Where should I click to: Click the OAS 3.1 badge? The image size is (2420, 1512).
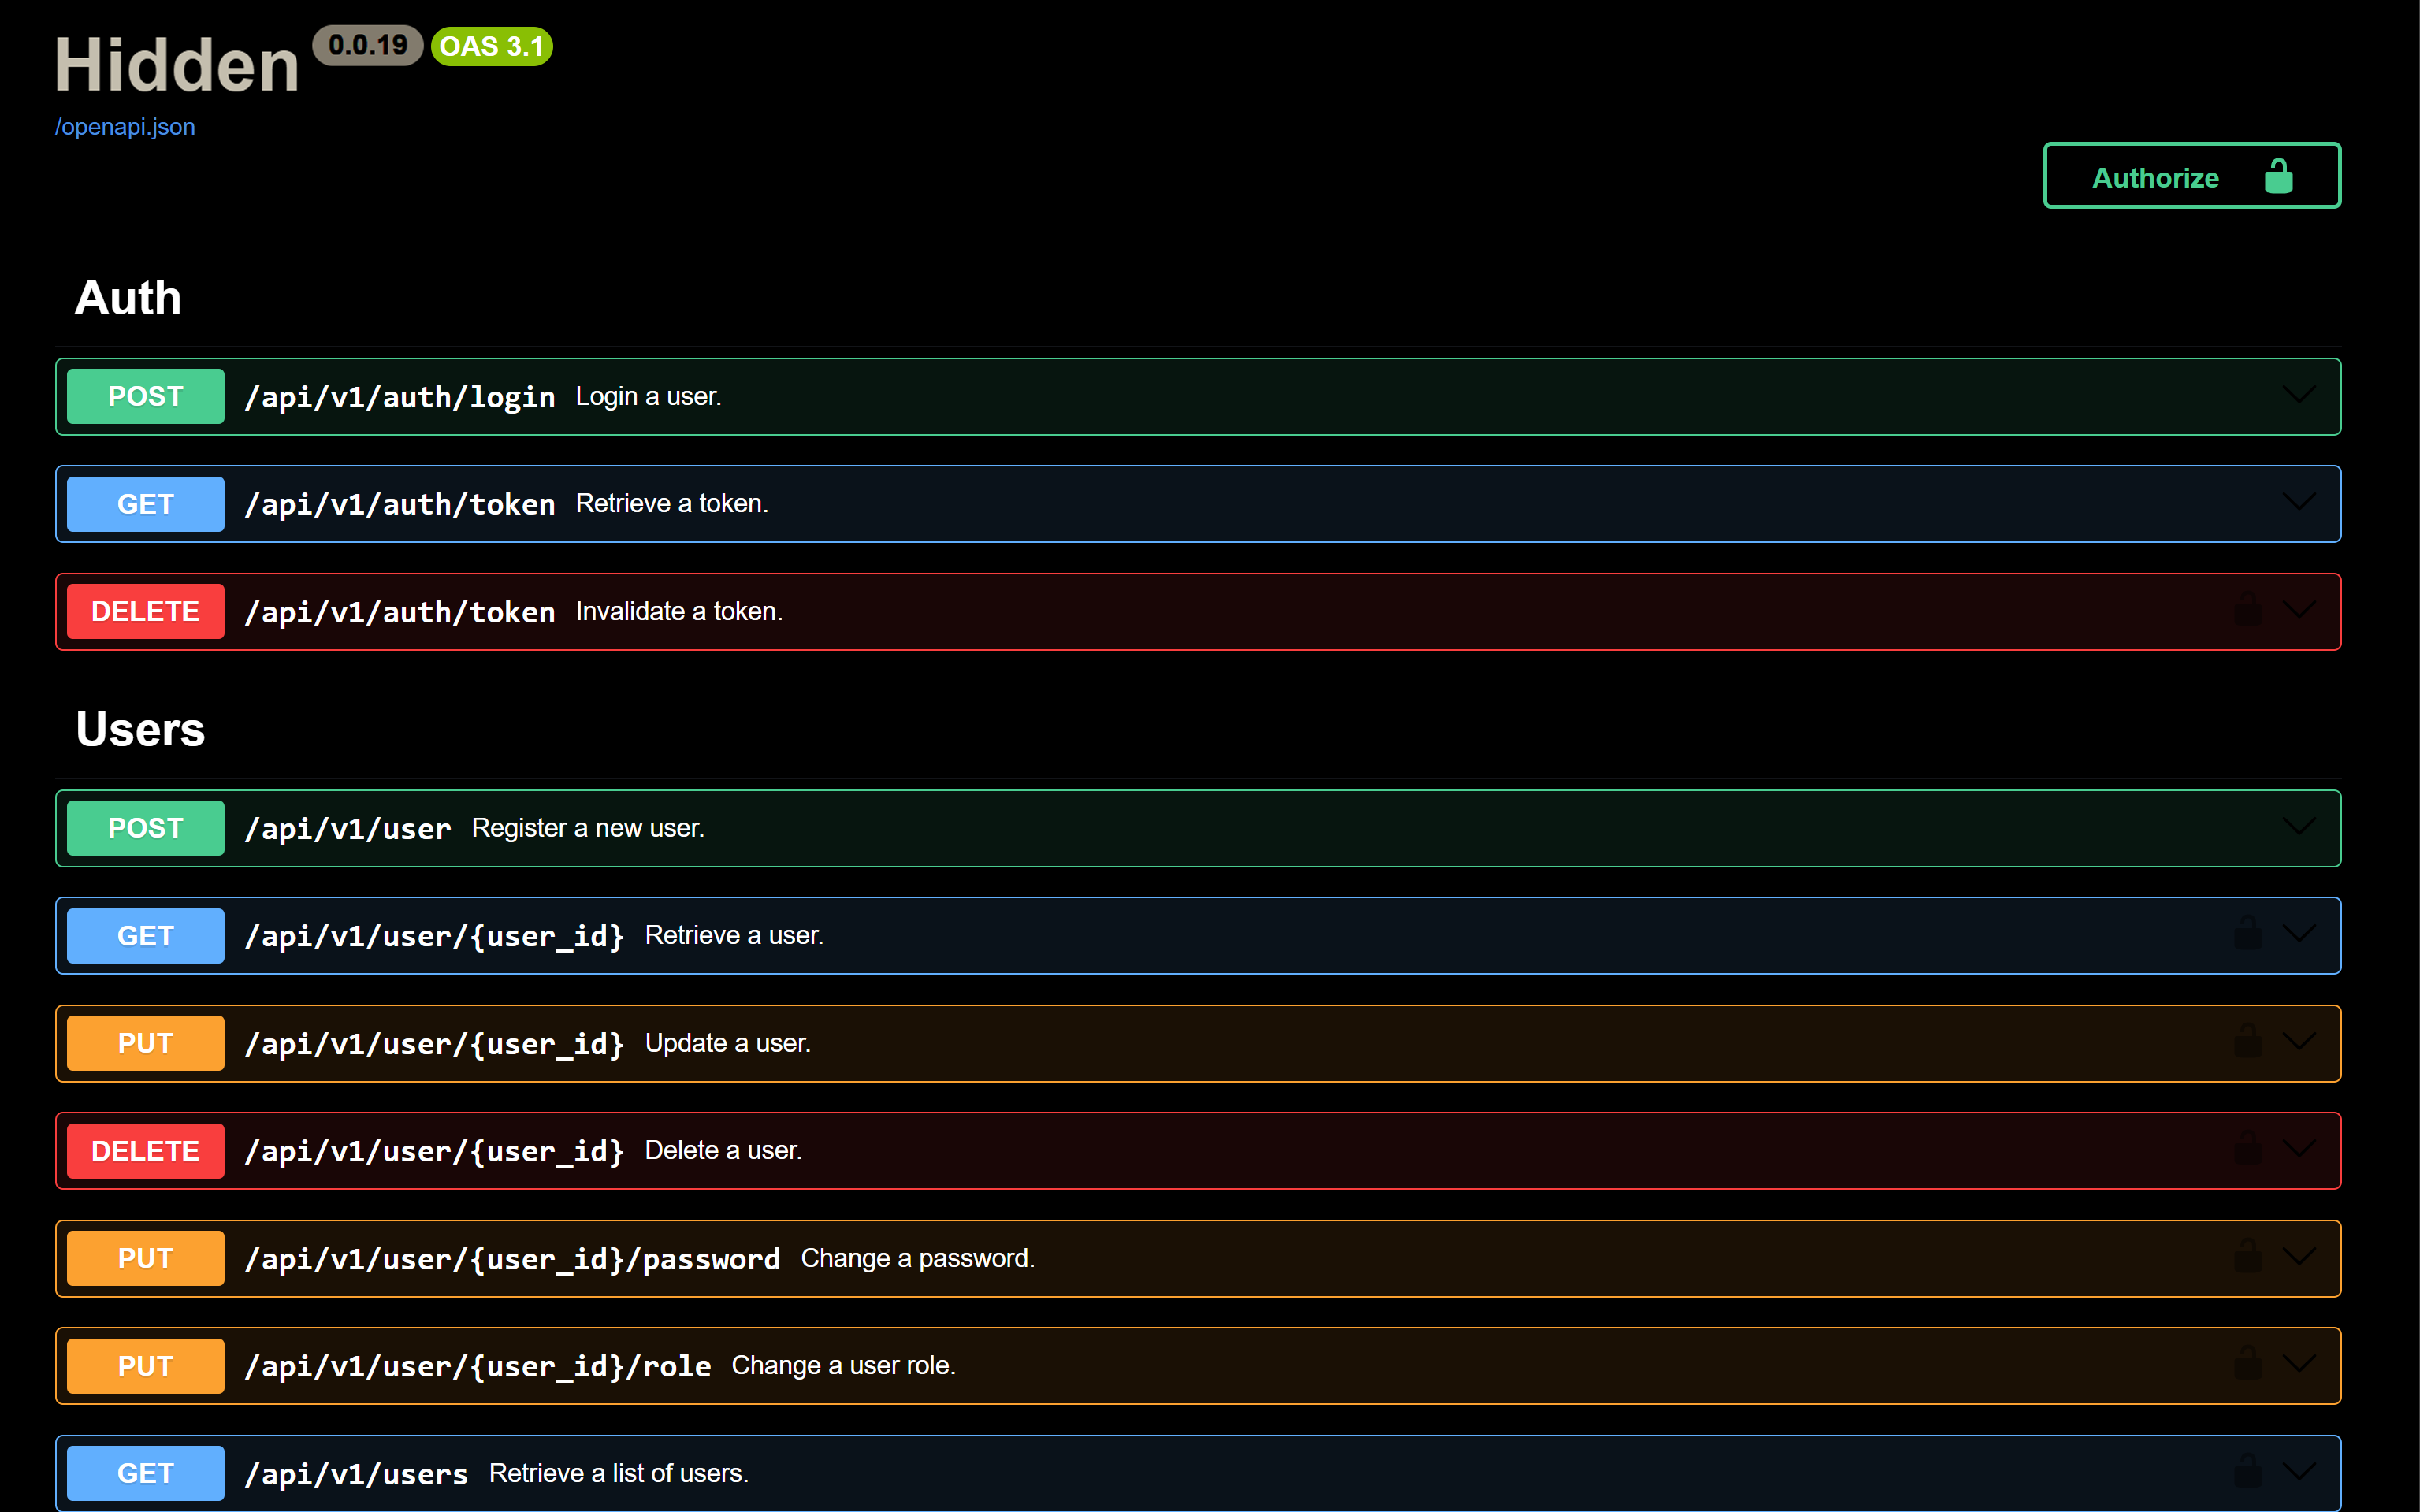pyautogui.click(x=492, y=46)
